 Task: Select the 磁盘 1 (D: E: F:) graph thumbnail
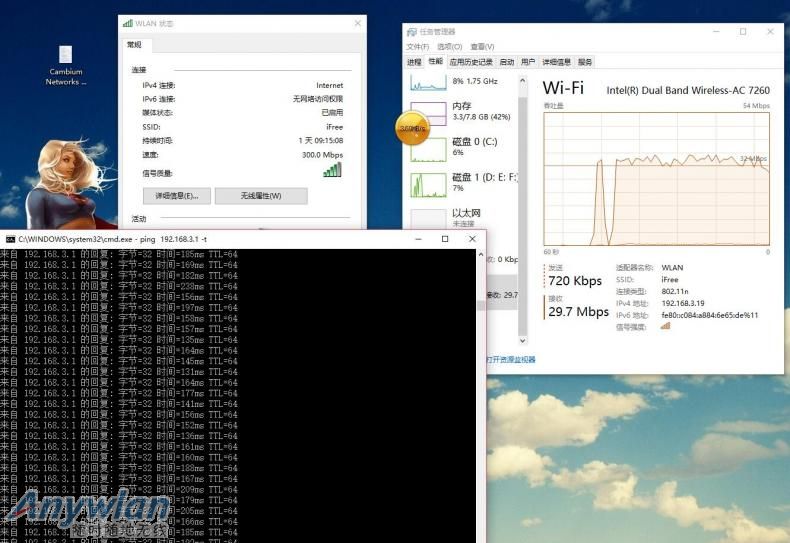pos(428,185)
